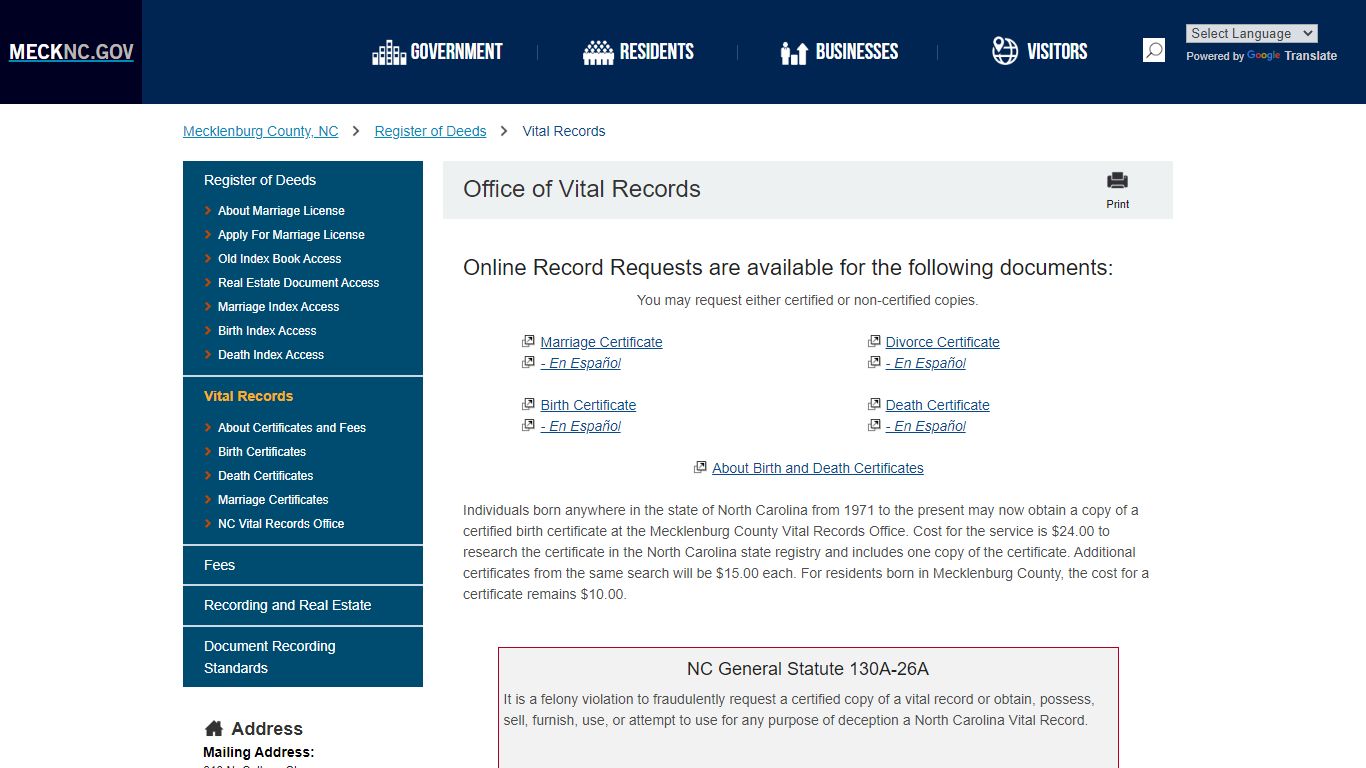Image resolution: width=1366 pixels, height=768 pixels.
Task: Go to Register of Deeds breadcrumb
Action: point(430,131)
